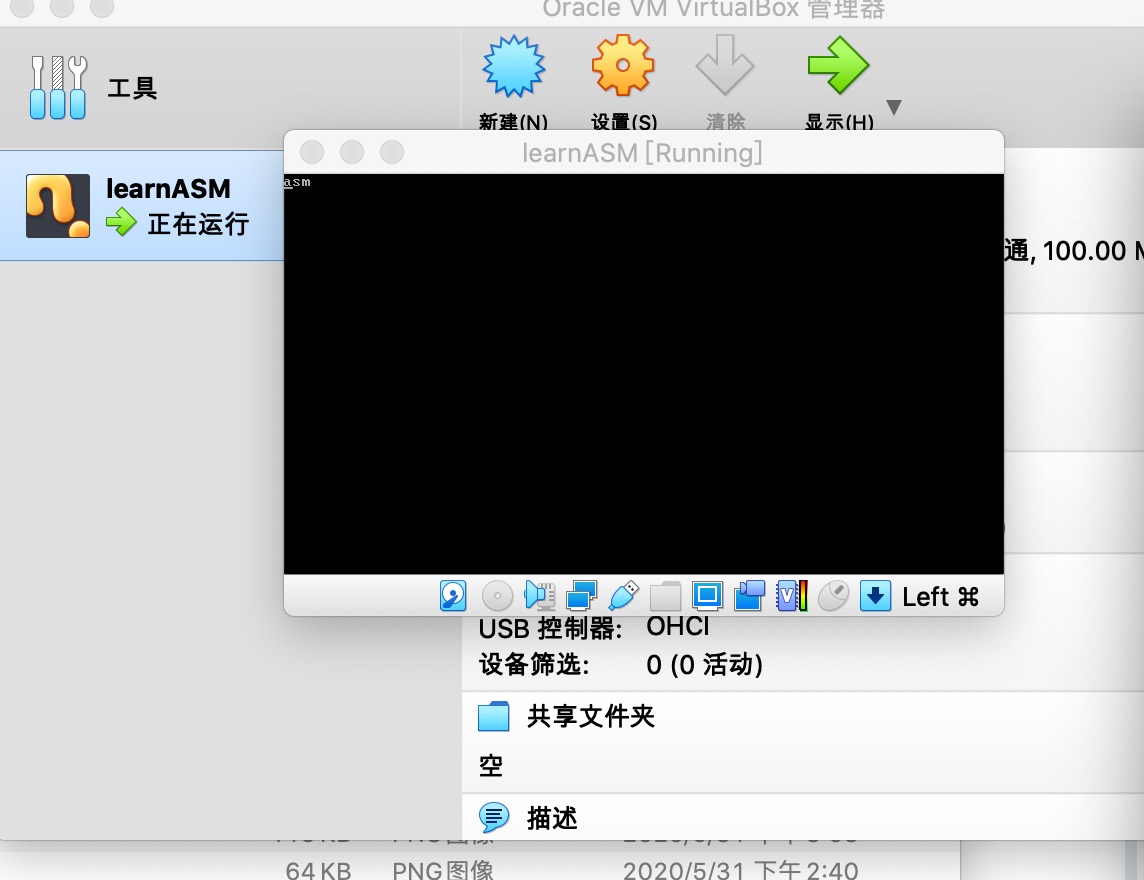Toggle the mouse integration indicator
The height and width of the screenshot is (880, 1144).
coord(832,596)
